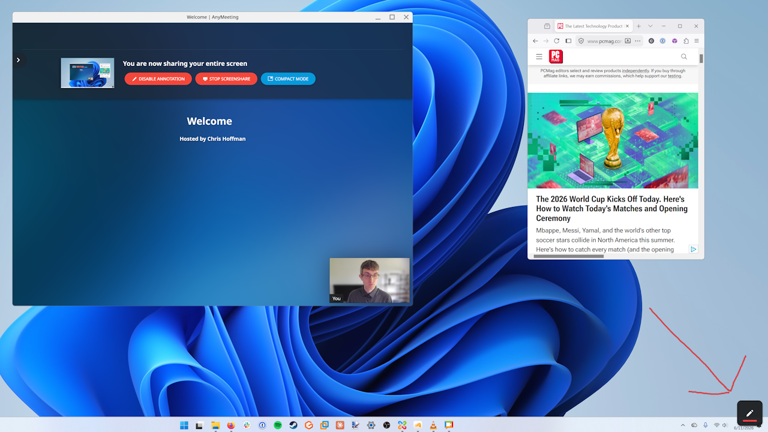Open PCMag hamburger menu
Screen dimensions: 768x432
[539, 57]
